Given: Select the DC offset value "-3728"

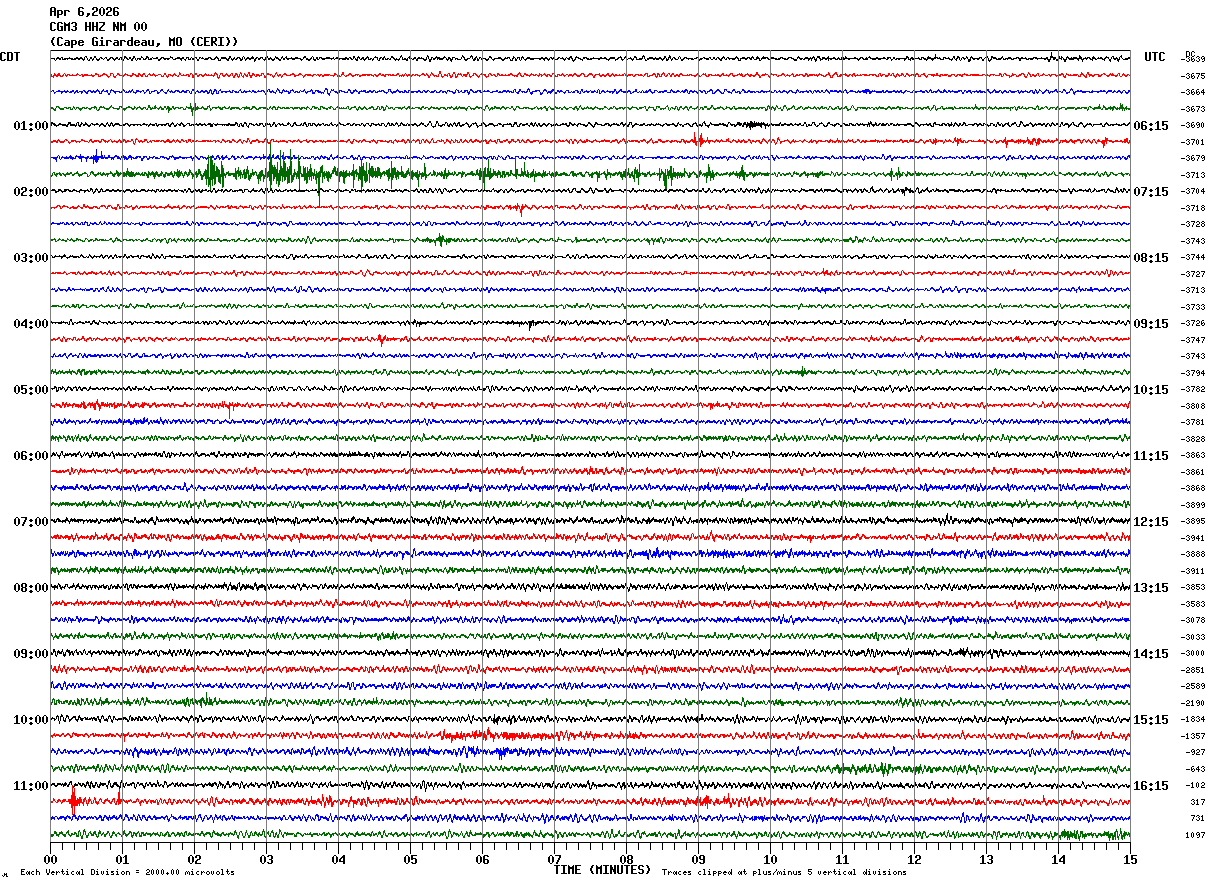Looking at the screenshot, I should pos(1193,224).
